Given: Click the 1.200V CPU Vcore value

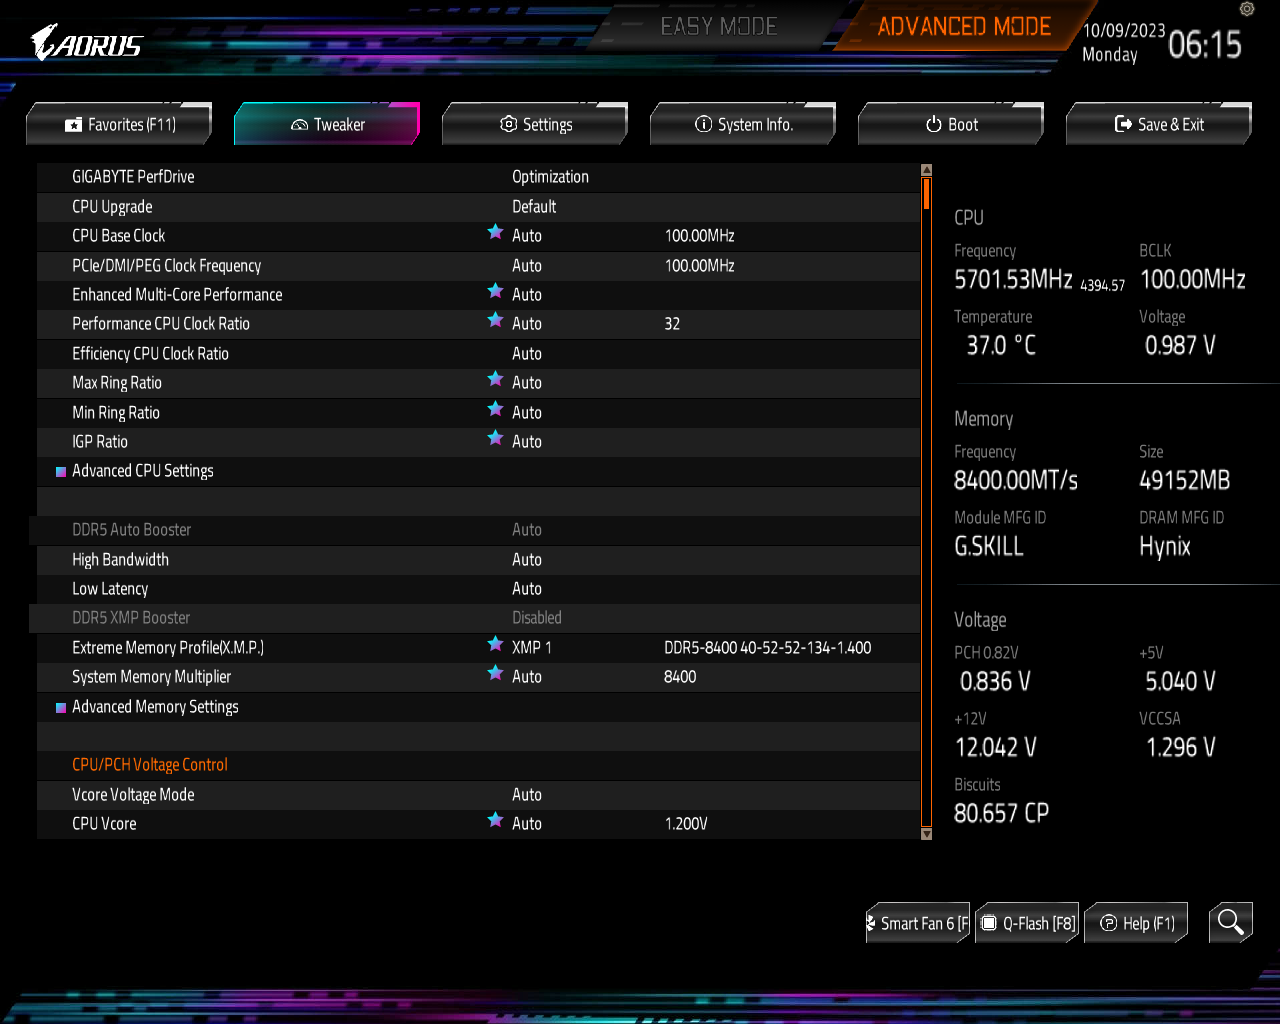Looking at the screenshot, I should pos(686,824).
